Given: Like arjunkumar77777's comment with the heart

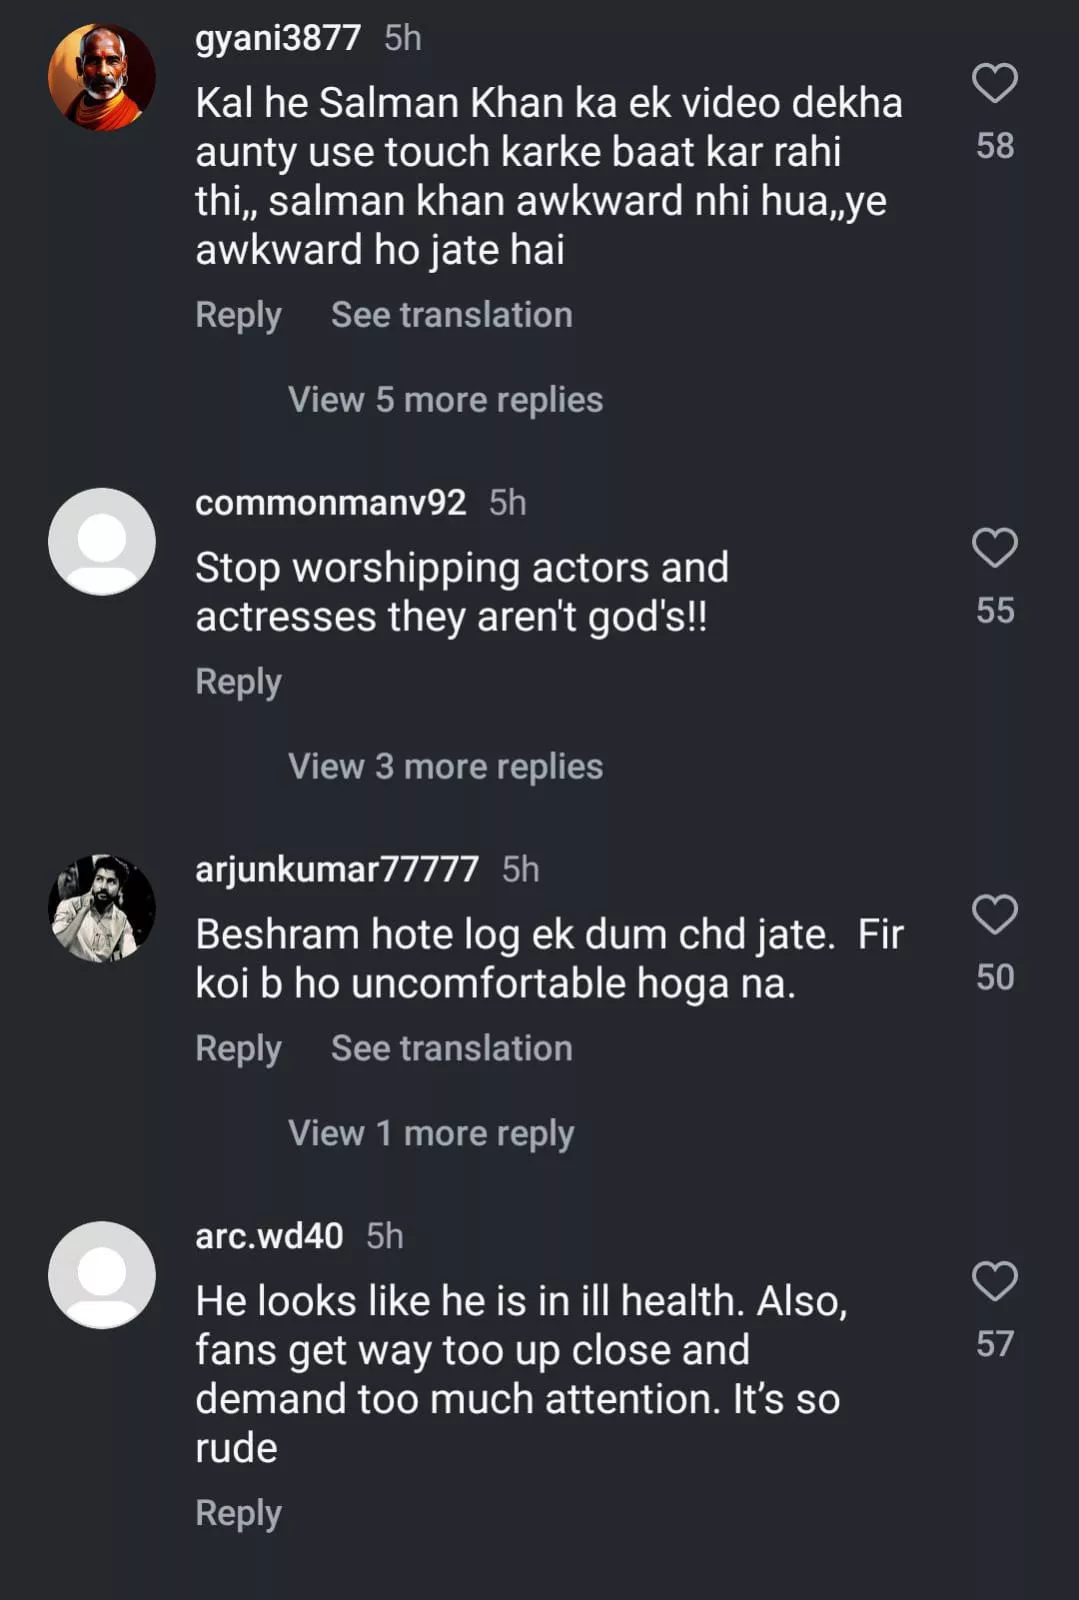Looking at the screenshot, I should (x=994, y=915).
